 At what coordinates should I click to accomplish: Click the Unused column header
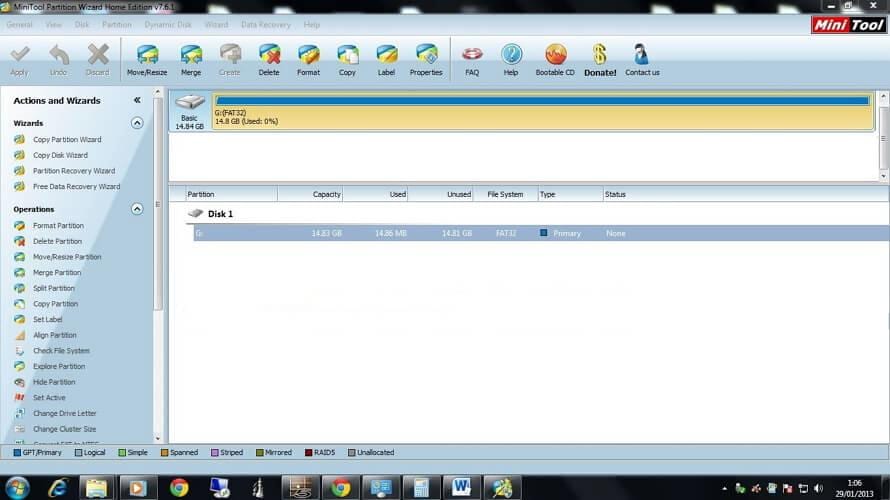pos(440,194)
